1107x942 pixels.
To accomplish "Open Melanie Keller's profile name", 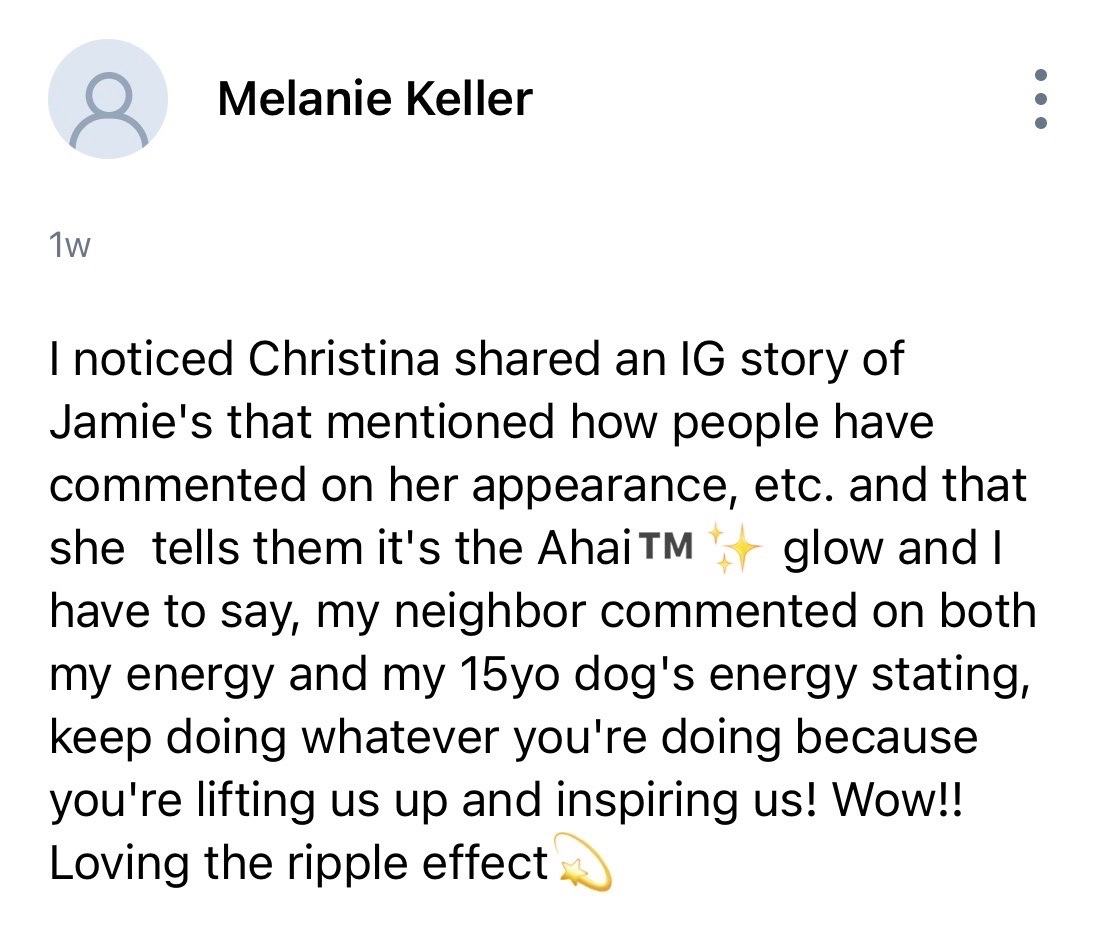I will tap(374, 98).
